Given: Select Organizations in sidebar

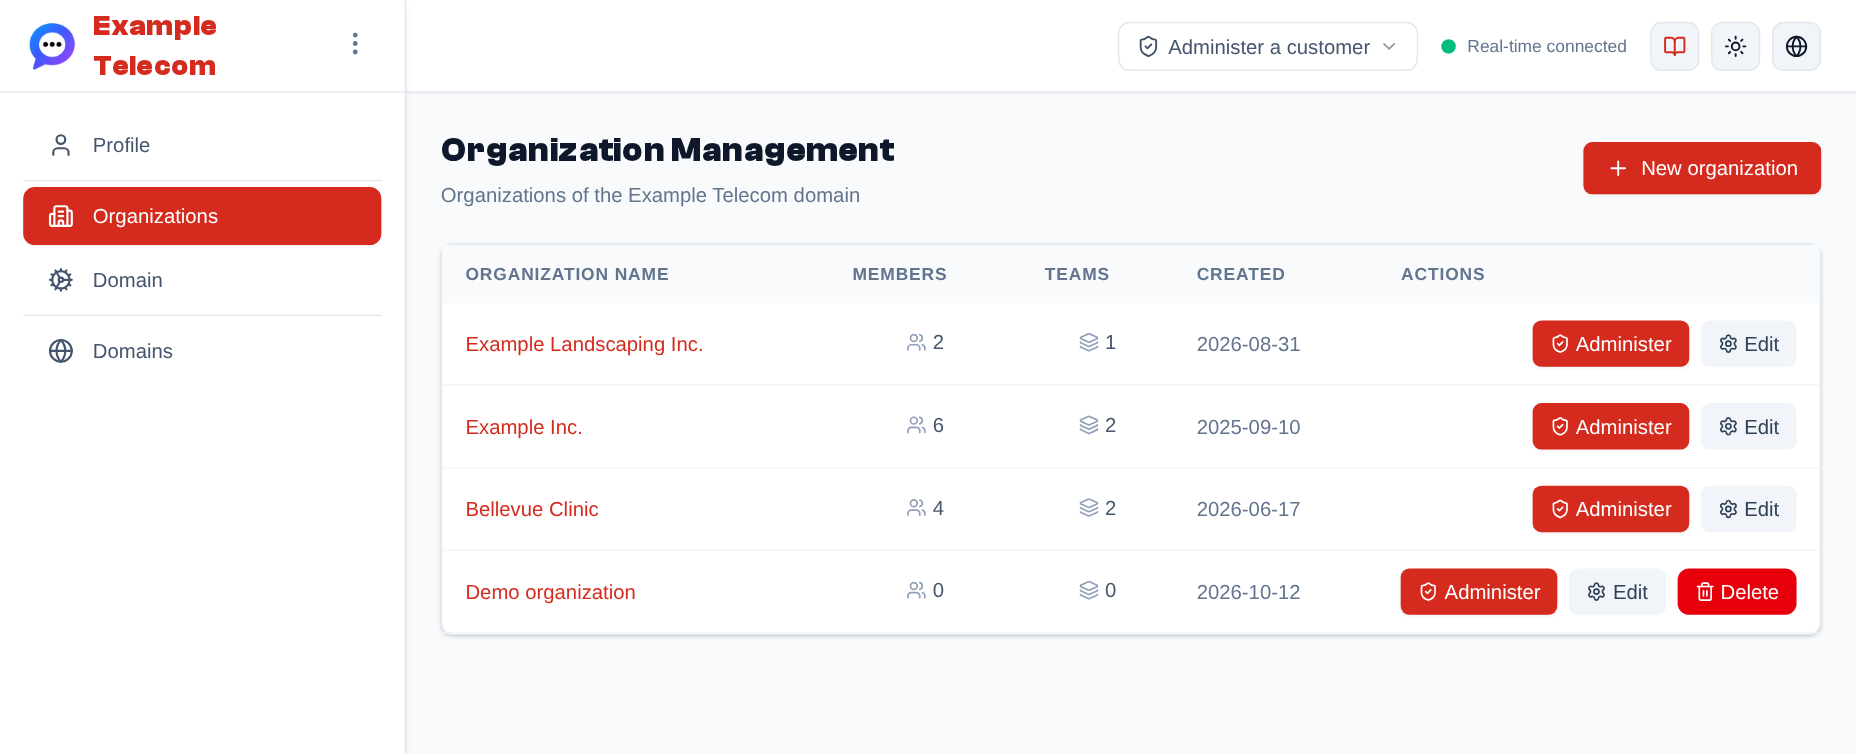Looking at the screenshot, I should tap(202, 216).
